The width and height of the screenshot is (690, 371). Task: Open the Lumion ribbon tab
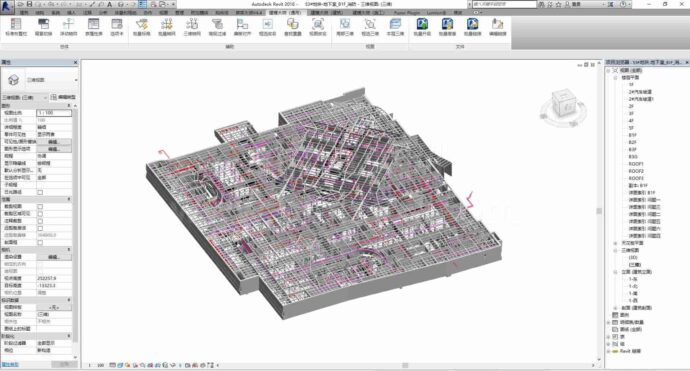(437, 13)
